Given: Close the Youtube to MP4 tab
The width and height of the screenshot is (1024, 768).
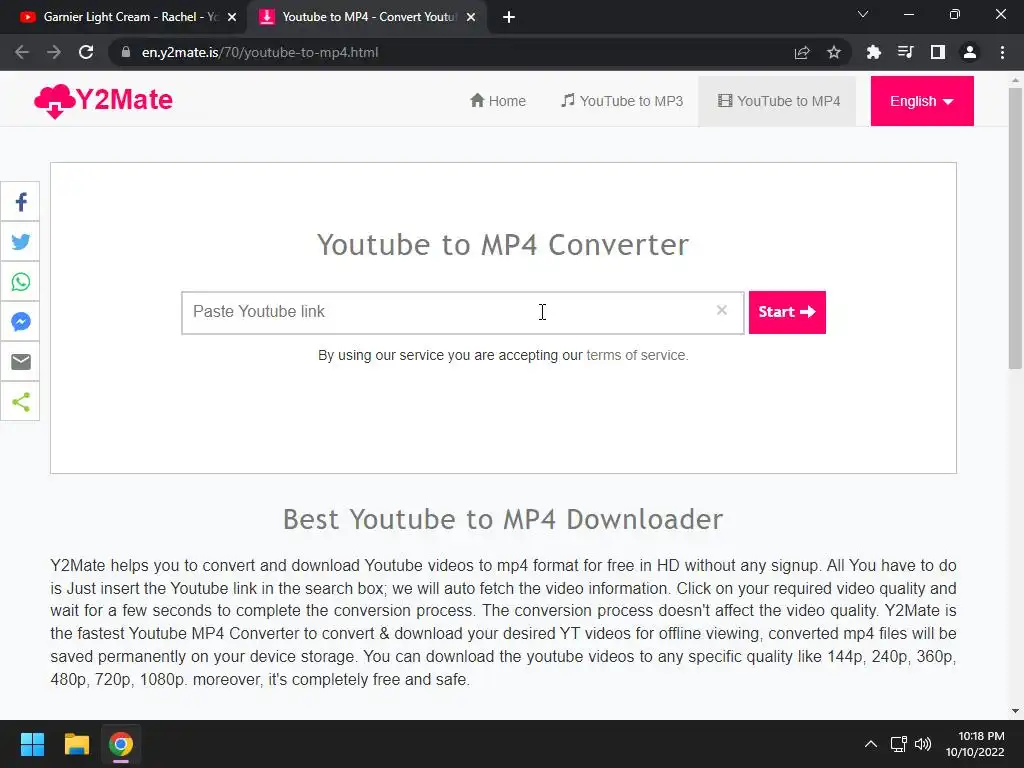Looking at the screenshot, I should click(x=471, y=17).
